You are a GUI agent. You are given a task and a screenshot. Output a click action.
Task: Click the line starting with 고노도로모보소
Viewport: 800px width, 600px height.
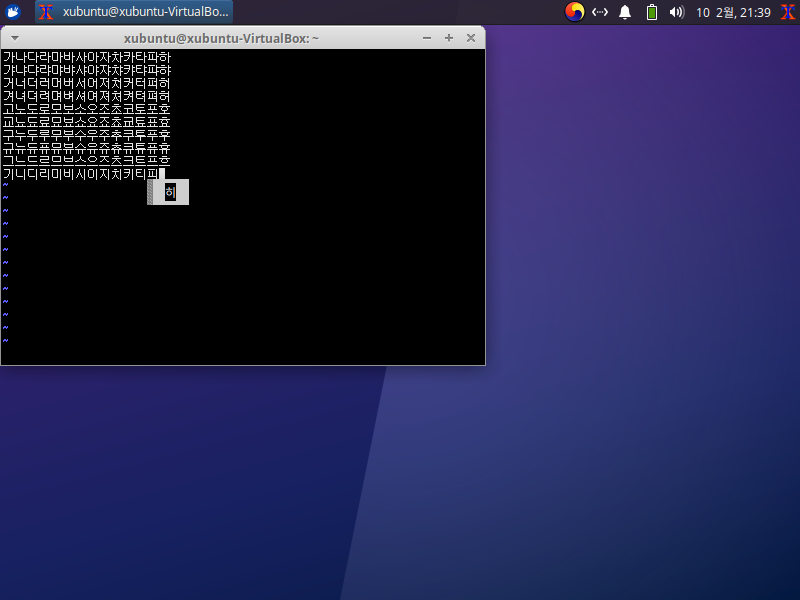coord(87,109)
